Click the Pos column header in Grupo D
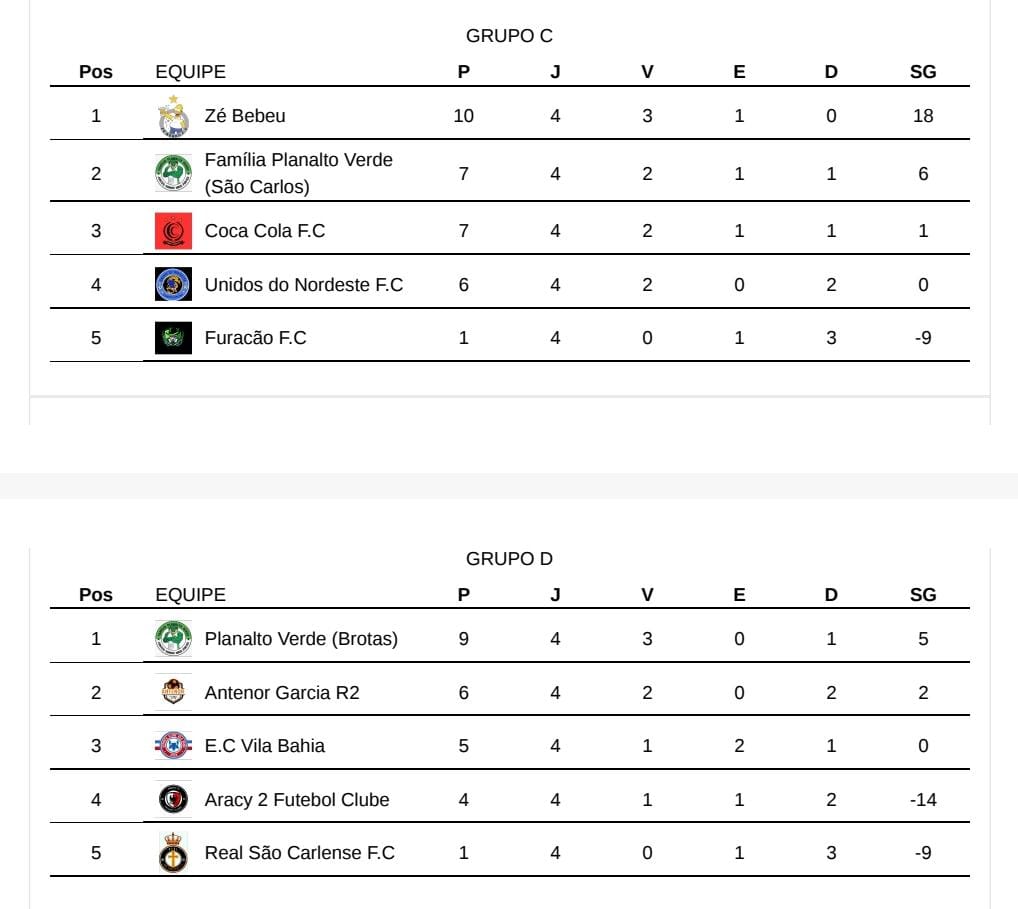 [x=95, y=595]
